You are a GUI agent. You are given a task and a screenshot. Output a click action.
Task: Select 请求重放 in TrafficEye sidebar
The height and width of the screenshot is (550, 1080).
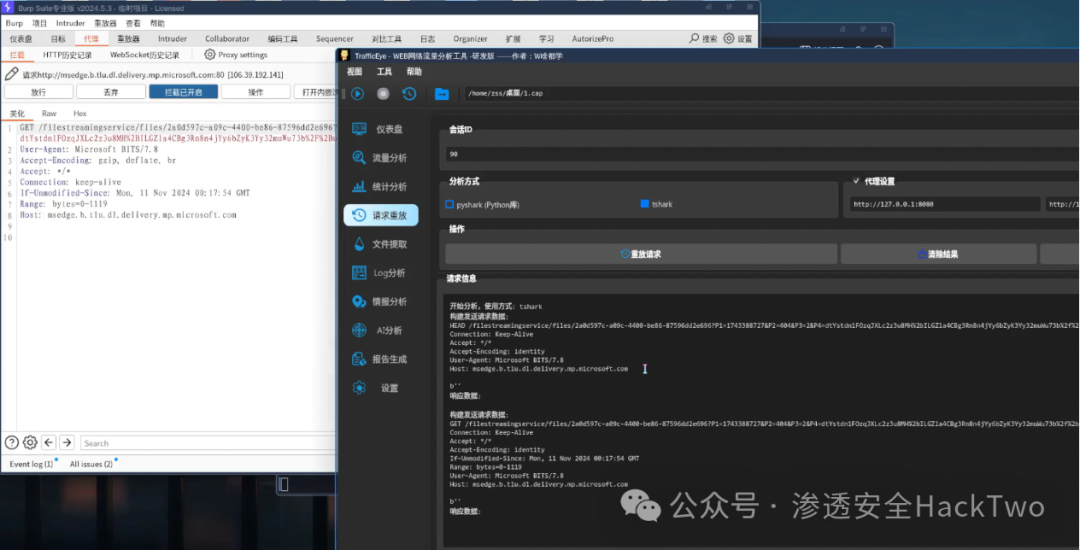coord(381,215)
